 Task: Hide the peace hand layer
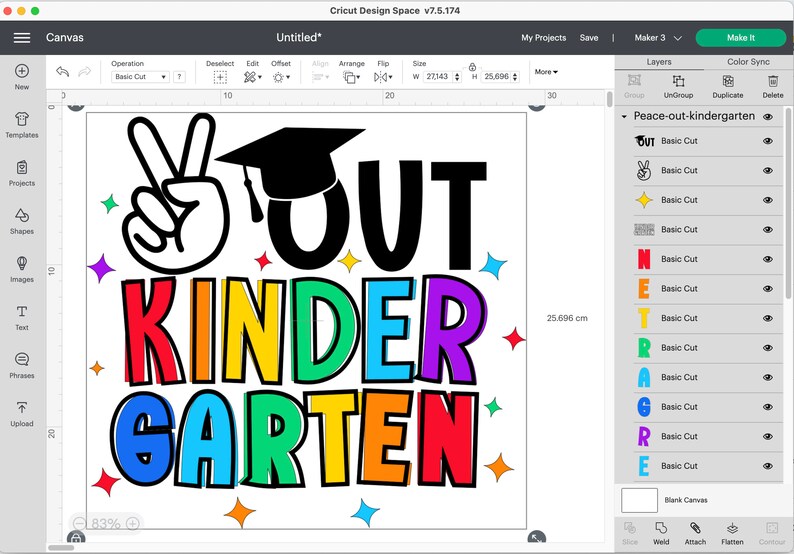pos(768,171)
